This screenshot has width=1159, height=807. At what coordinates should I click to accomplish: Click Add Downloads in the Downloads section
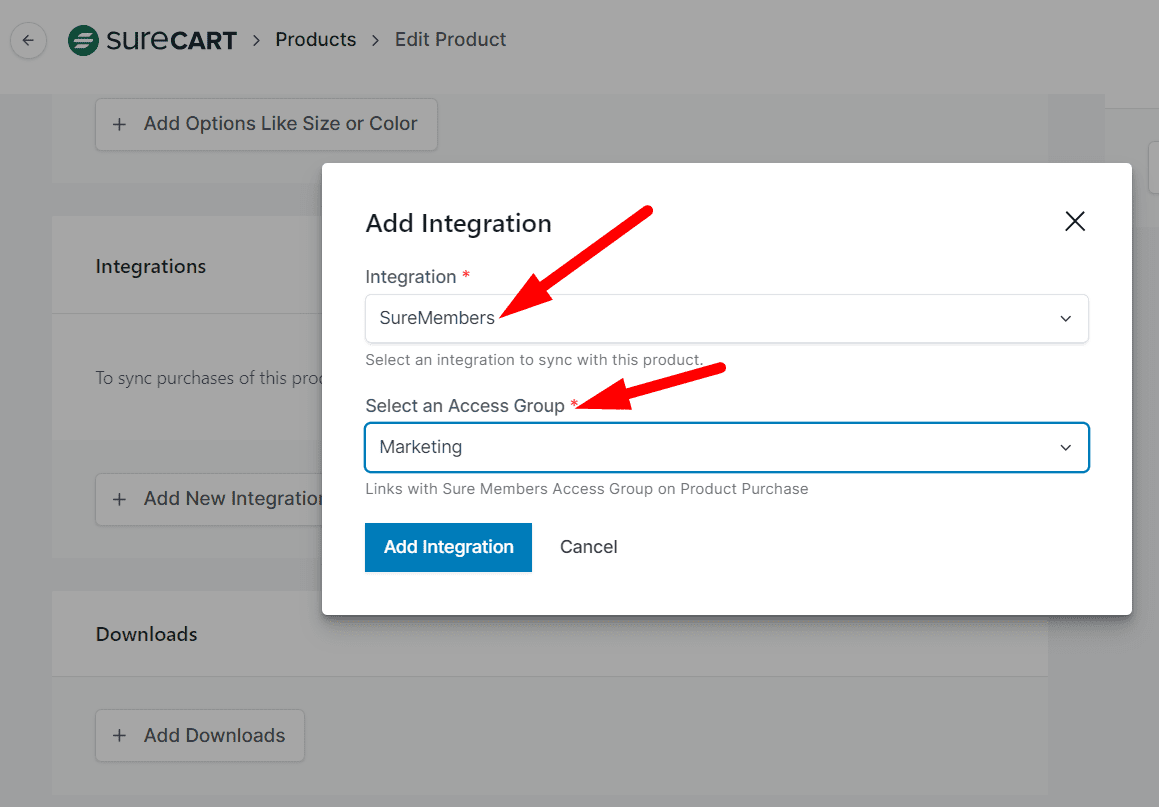pos(199,735)
